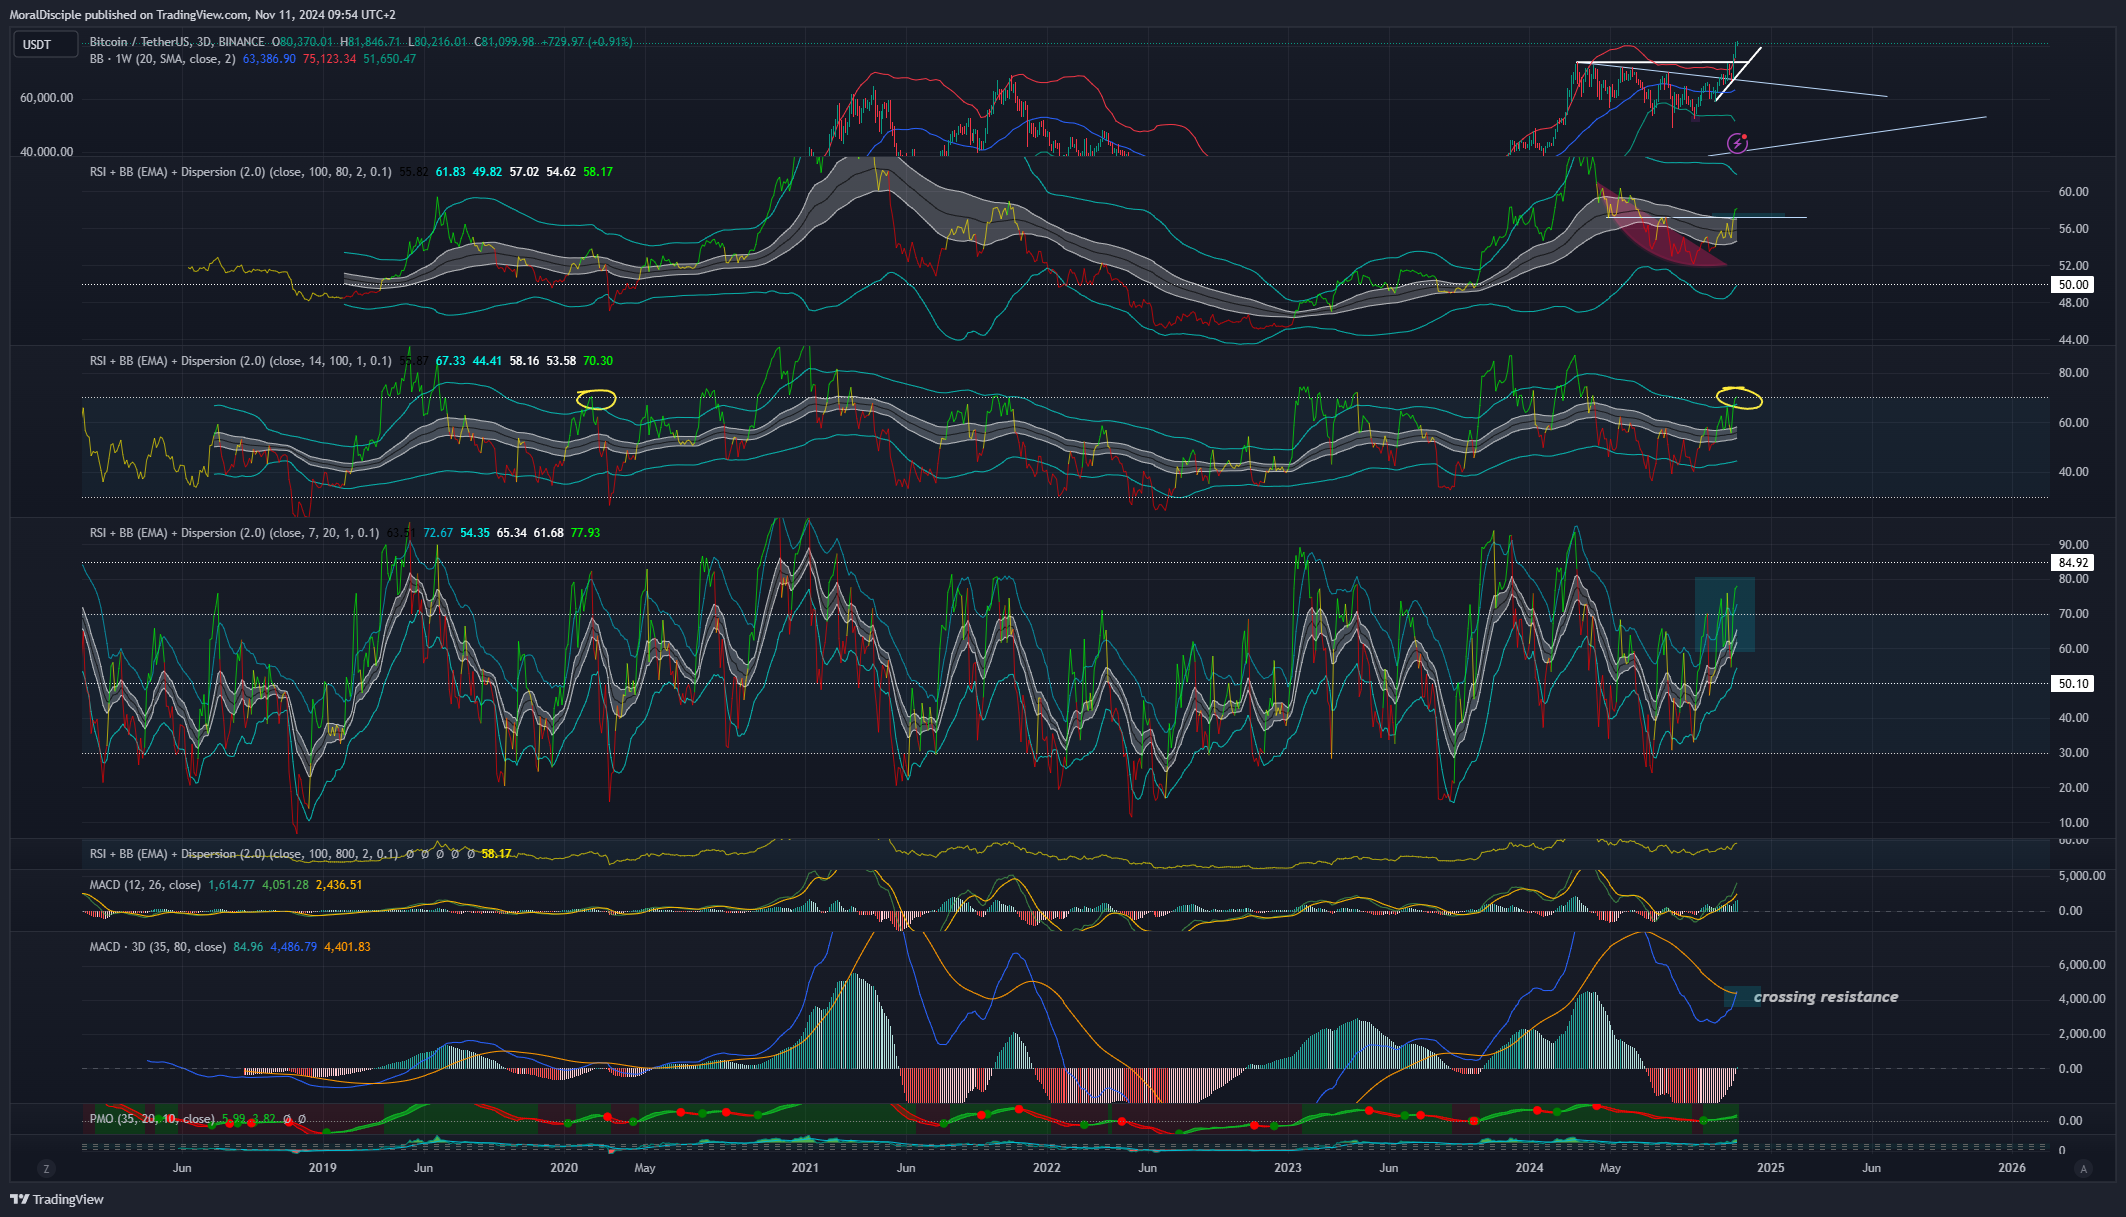
Task: Click the green BB value 51,650.47
Action: click(389, 59)
